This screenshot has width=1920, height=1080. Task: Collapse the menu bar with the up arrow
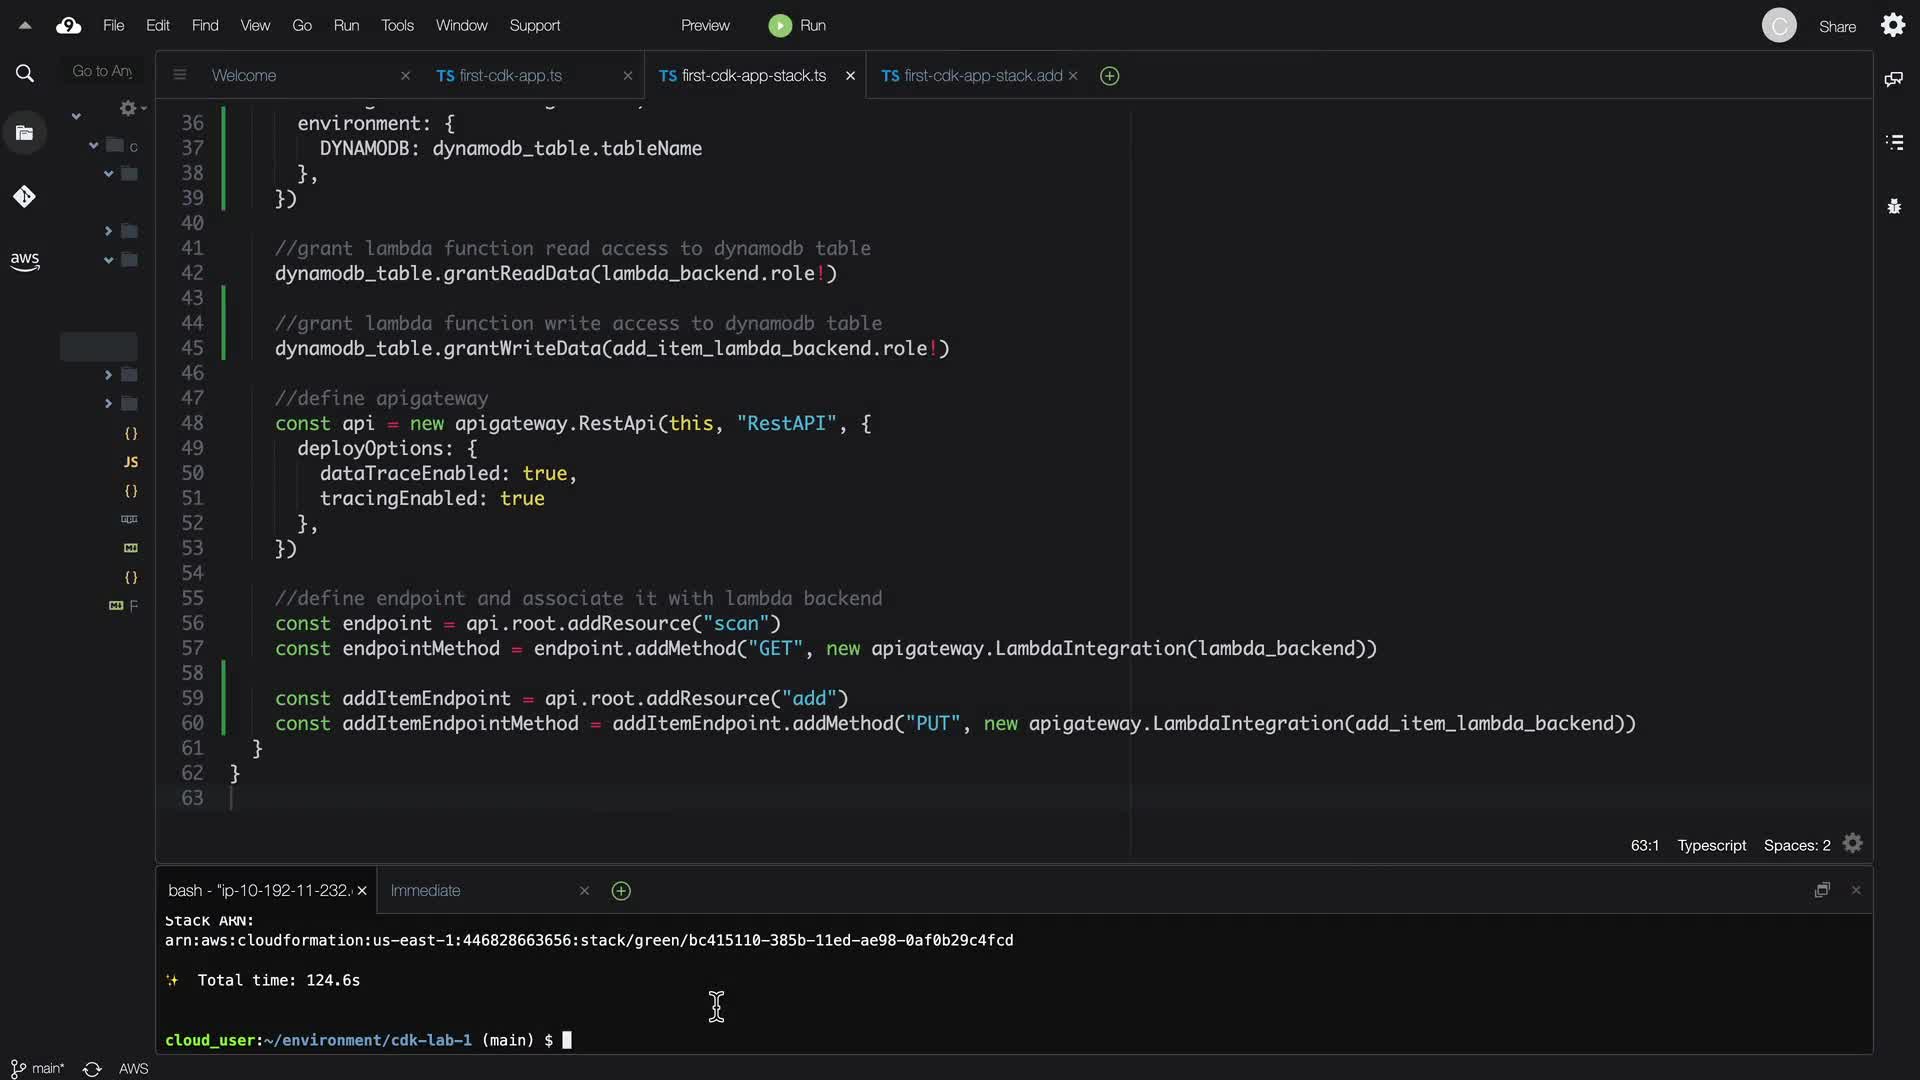click(25, 26)
